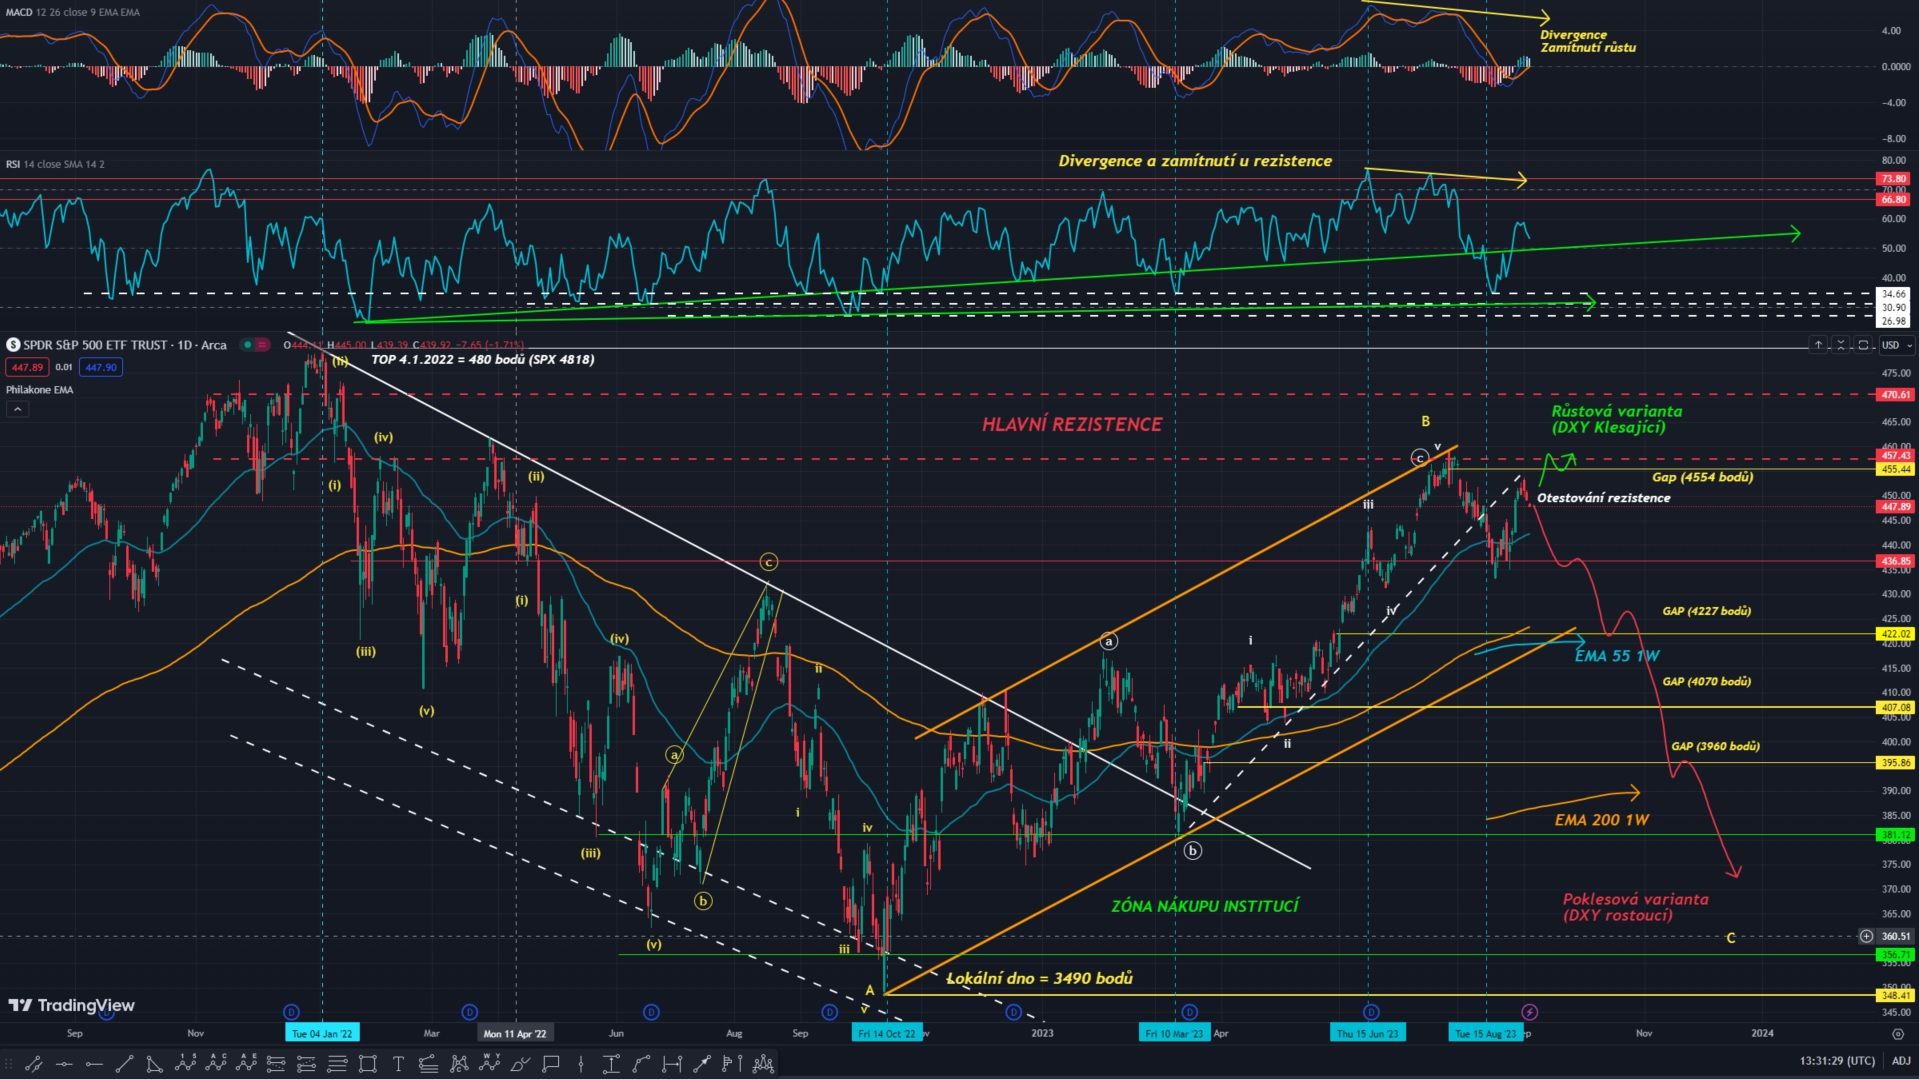This screenshot has height=1079, width=1919.
Task: Click the Sell button showing 447.89
Action: (x=27, y=367)
